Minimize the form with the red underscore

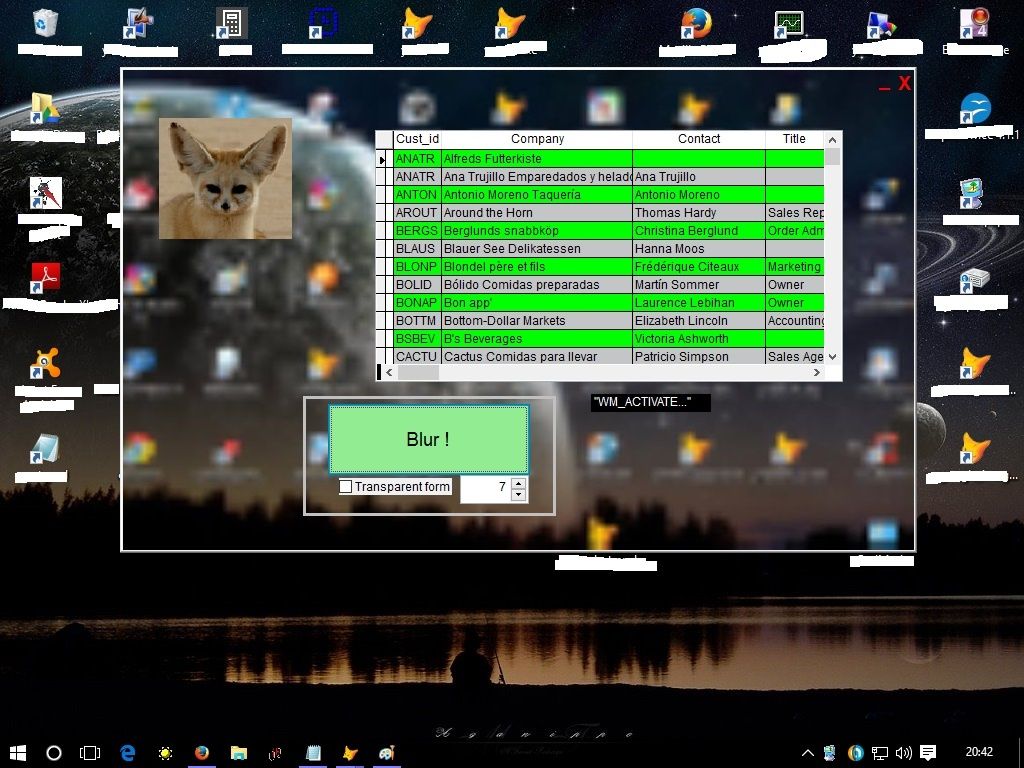884,86
